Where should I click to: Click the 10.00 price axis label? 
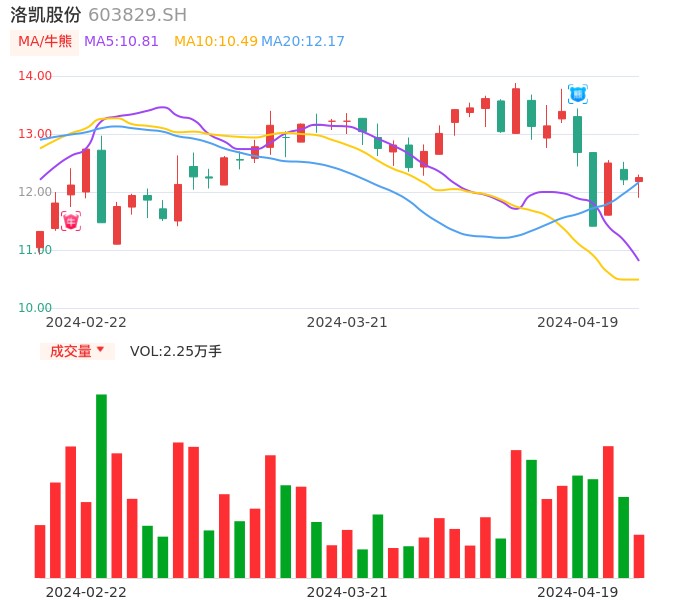point(35,308)
